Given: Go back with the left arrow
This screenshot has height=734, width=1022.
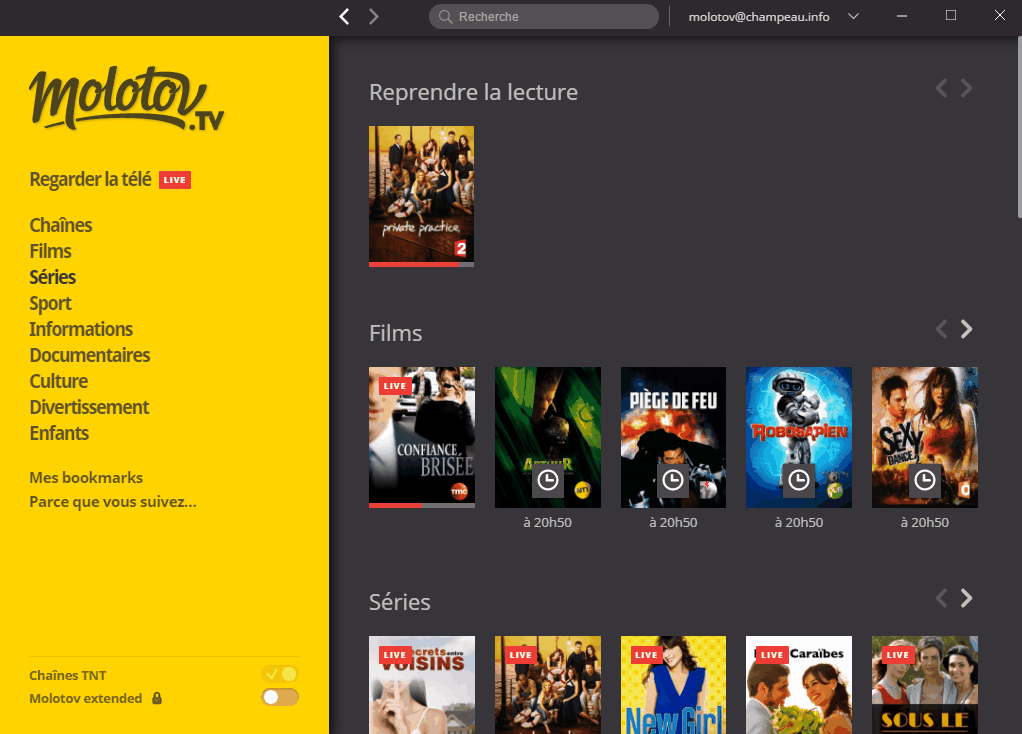Looking at the screenshot, I should (x=345, y=16).
